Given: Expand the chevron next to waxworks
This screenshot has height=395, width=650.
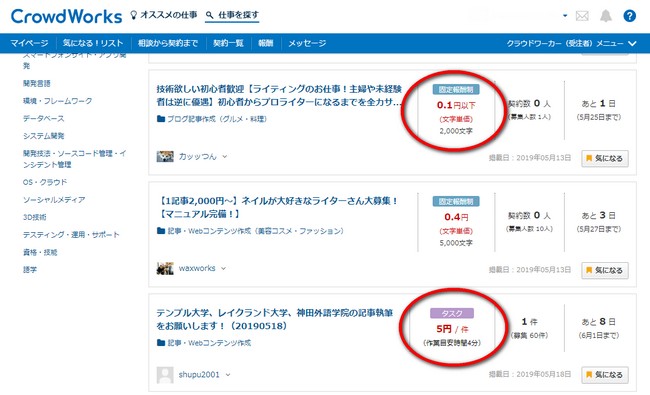Looking at the screenshot, I should [223, 269].
